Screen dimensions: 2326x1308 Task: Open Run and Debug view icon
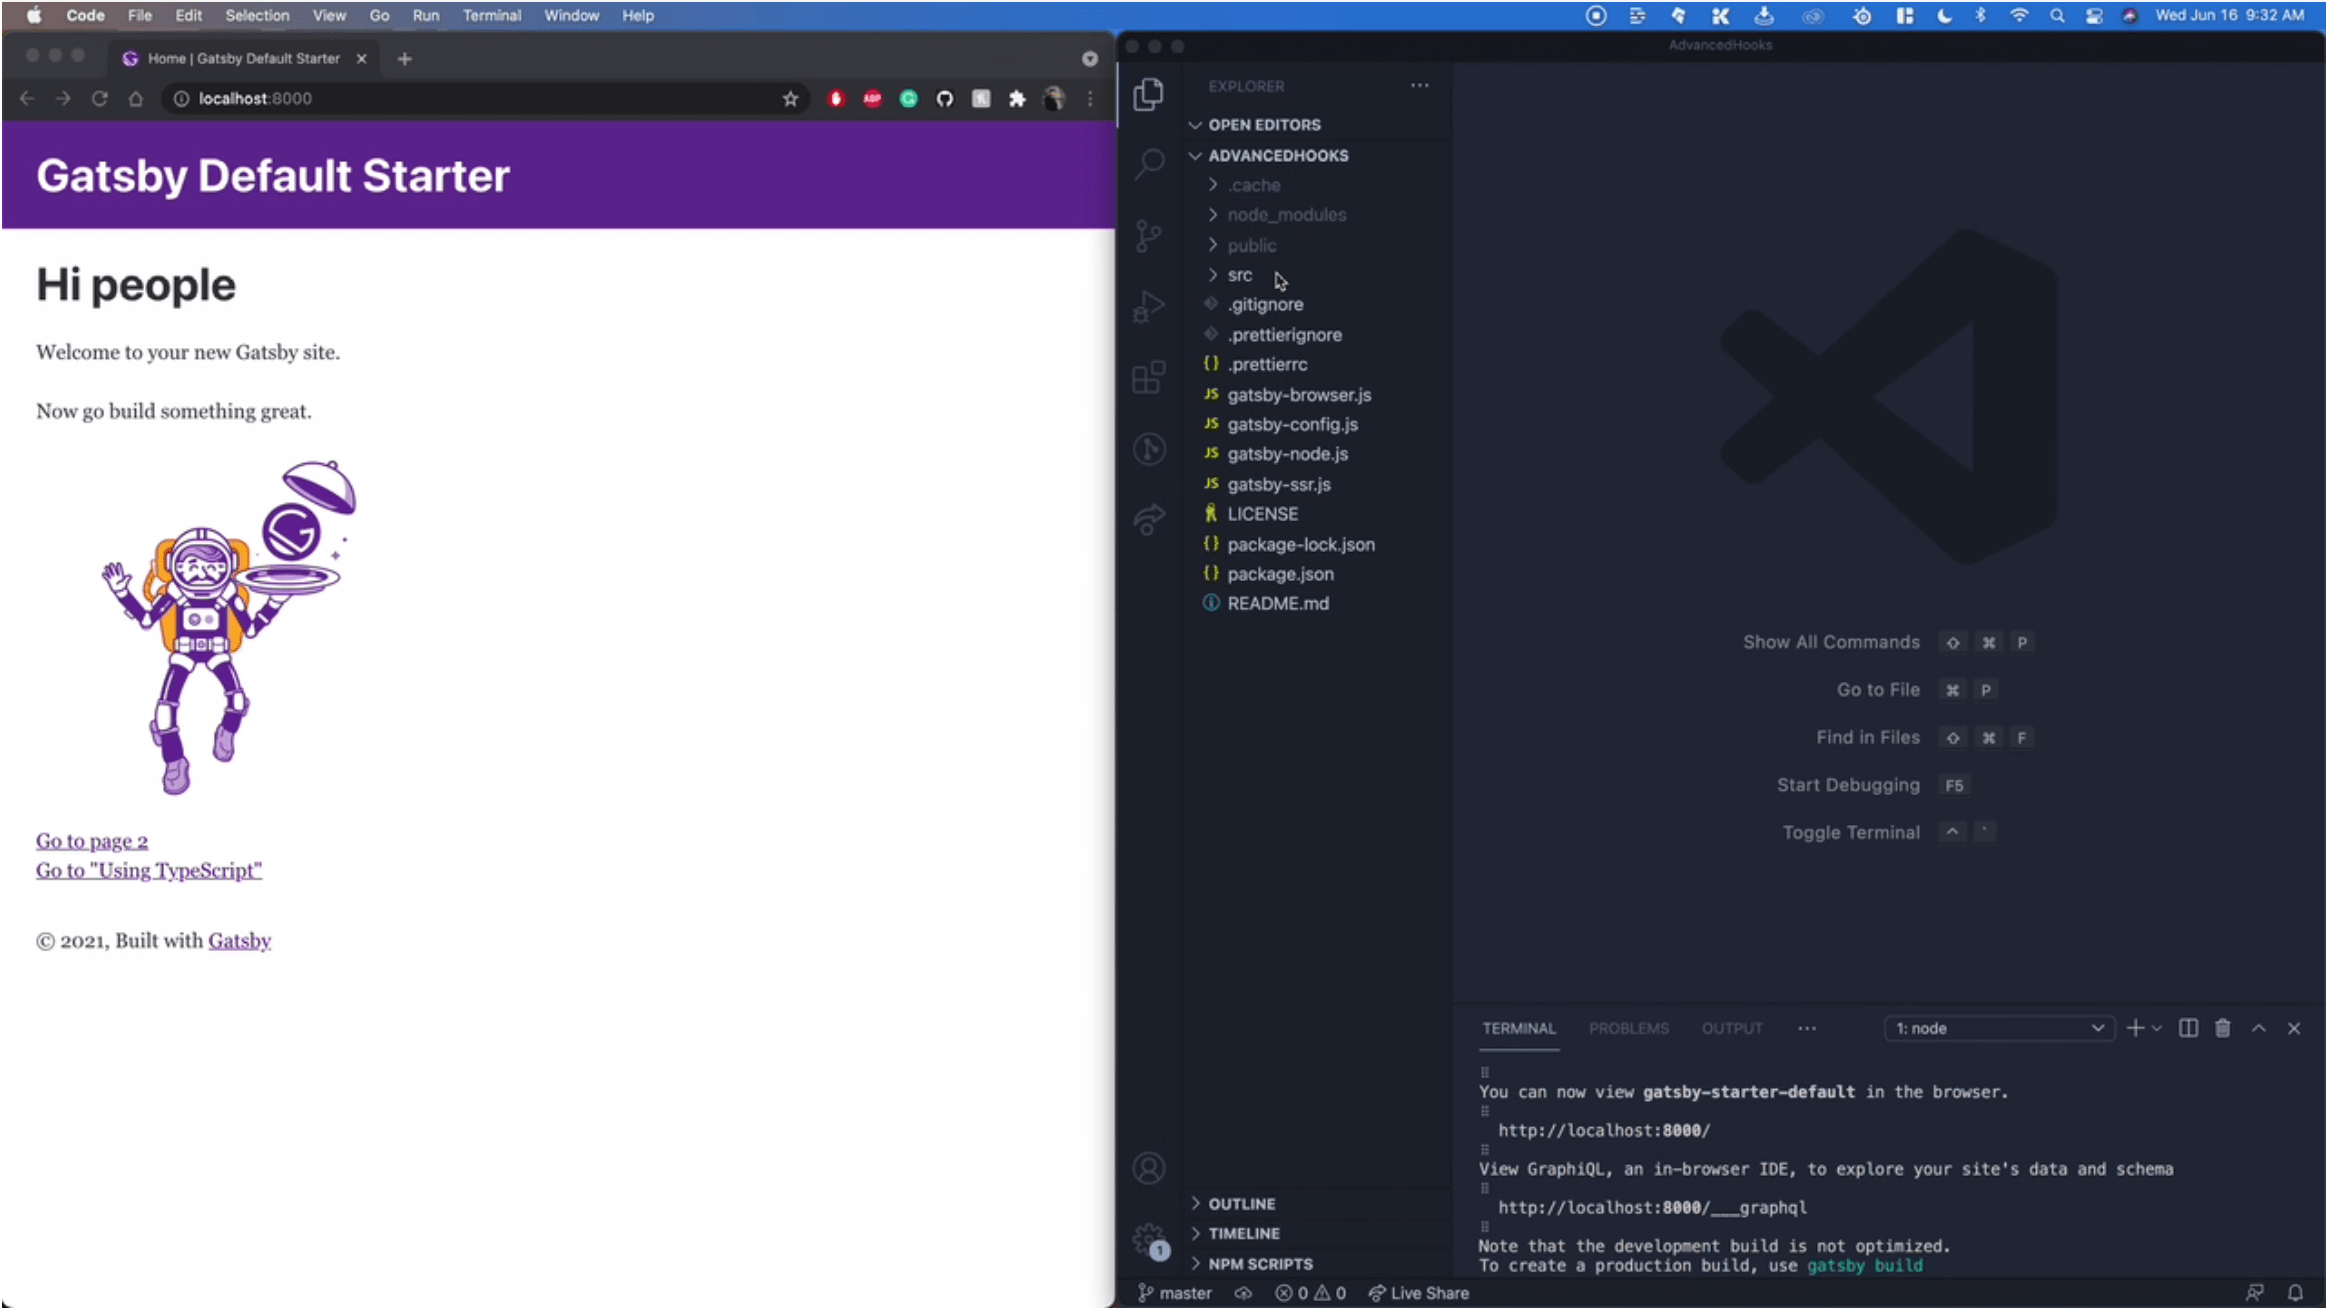click(1149, 306)
